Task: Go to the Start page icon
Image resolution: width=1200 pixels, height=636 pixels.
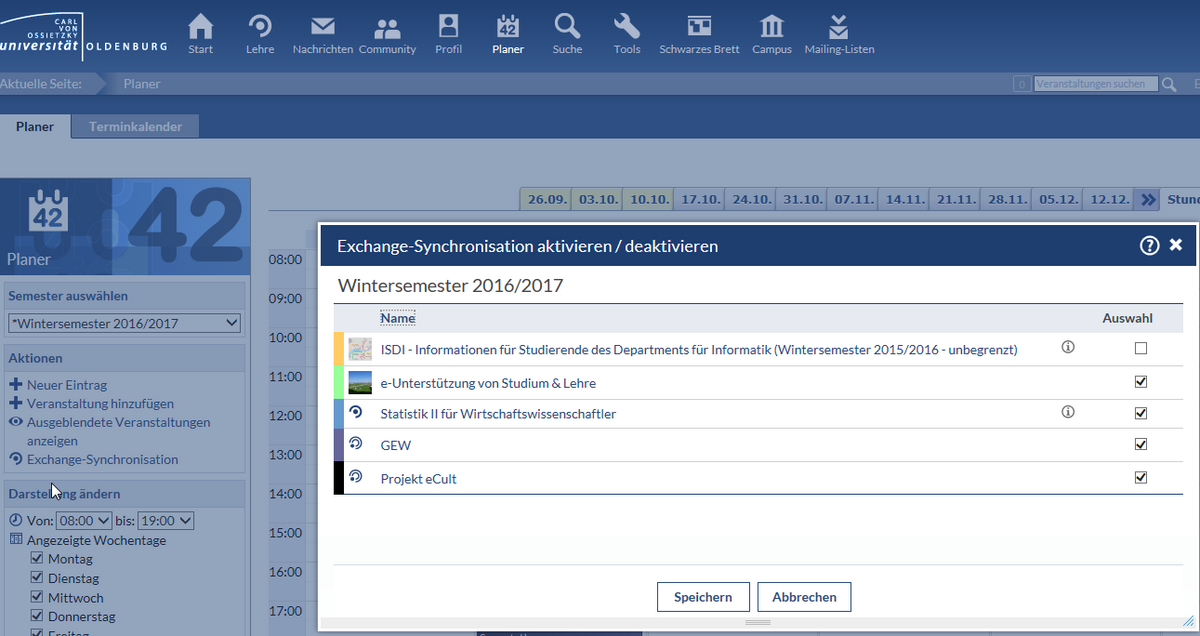Action: point(201,27)
